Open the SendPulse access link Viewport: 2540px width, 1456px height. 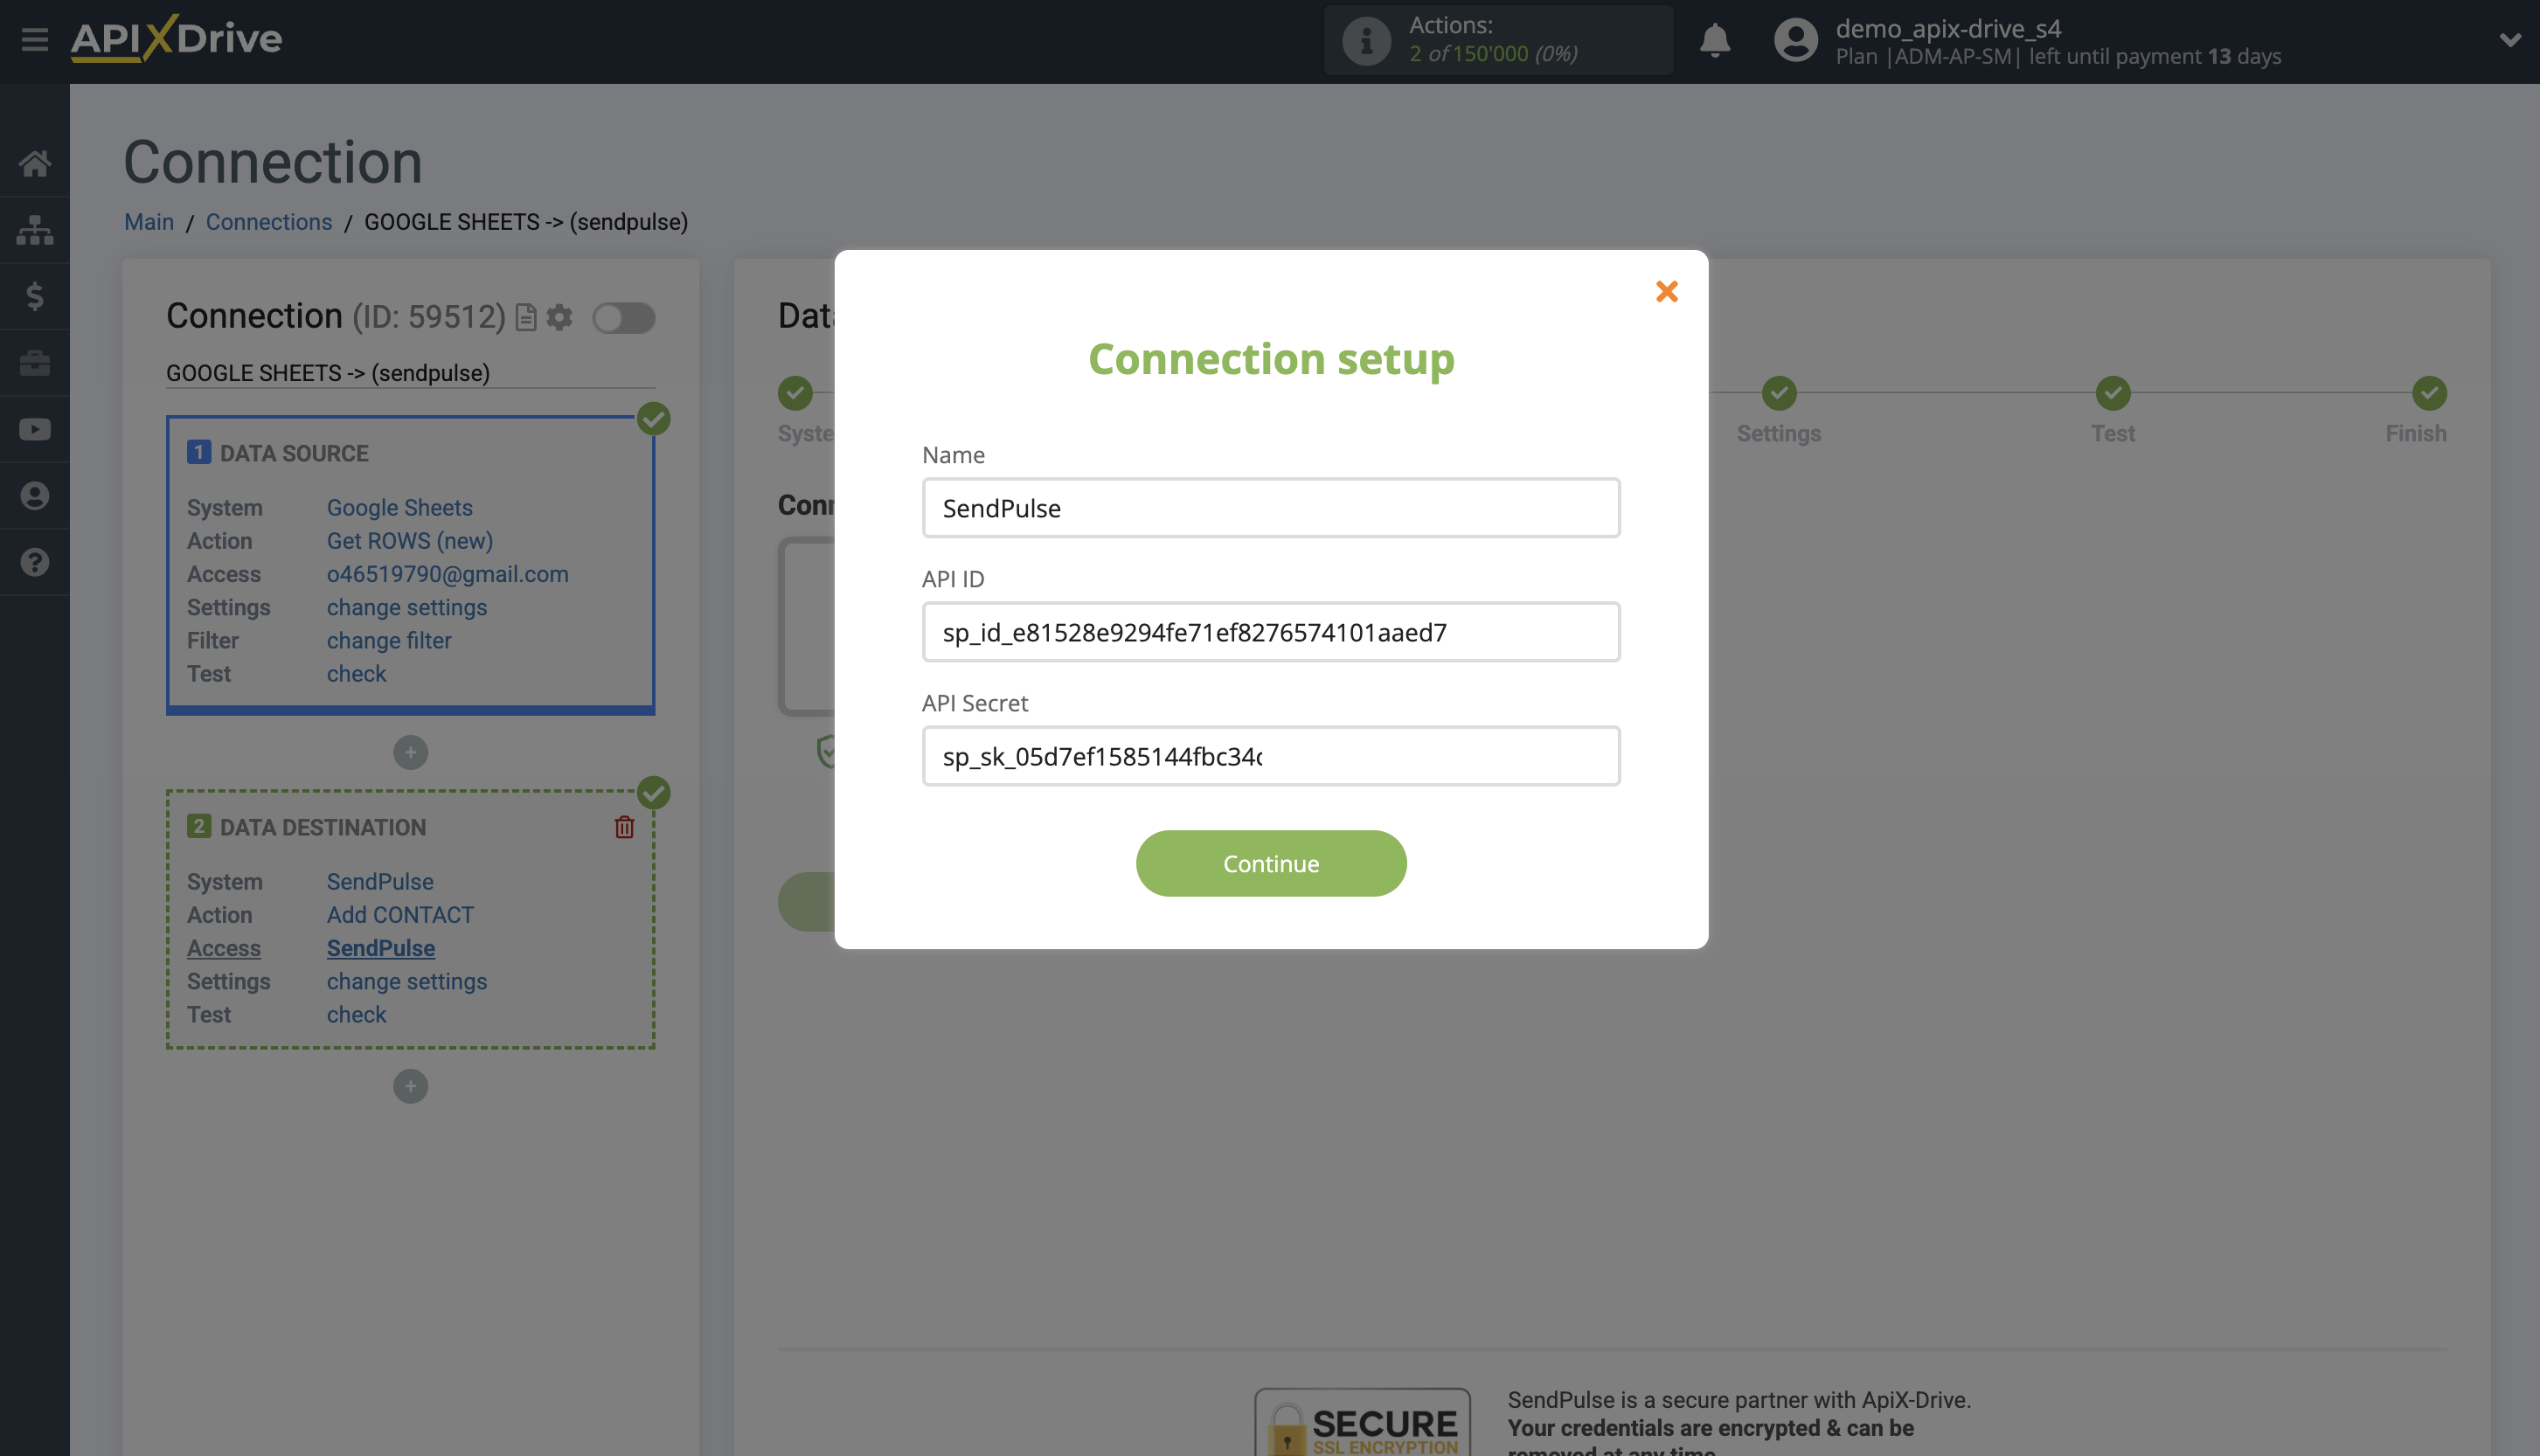[x=381, y=948]
